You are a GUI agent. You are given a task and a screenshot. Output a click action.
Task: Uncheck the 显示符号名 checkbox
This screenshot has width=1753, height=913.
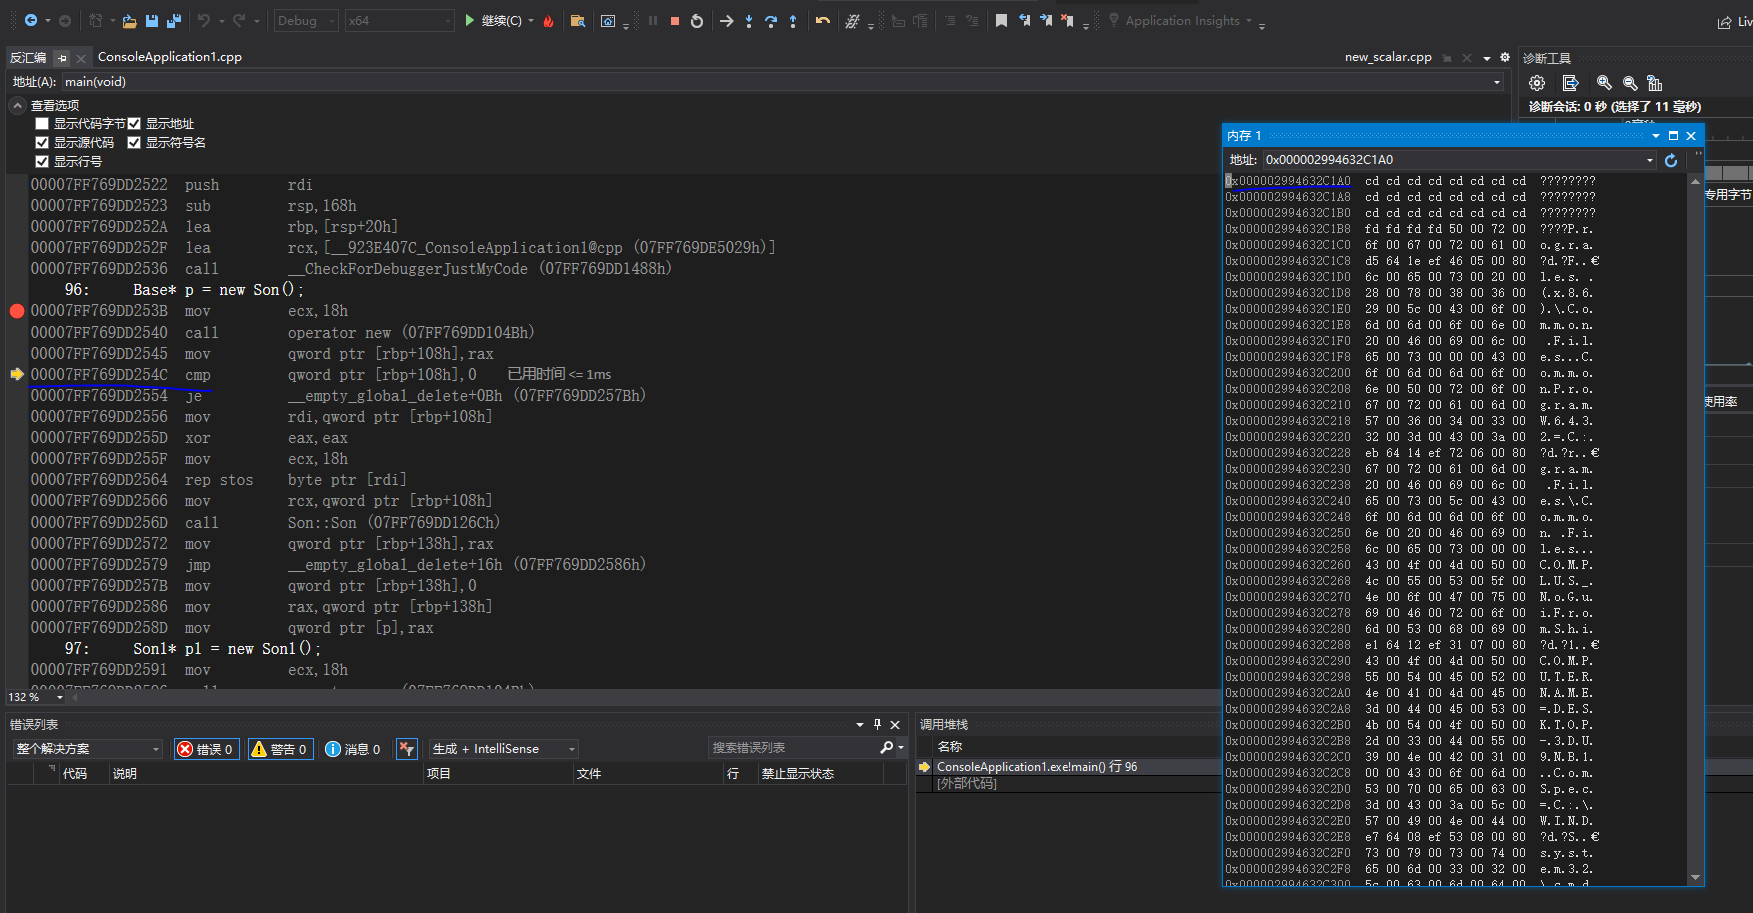[x=134, y=143]
